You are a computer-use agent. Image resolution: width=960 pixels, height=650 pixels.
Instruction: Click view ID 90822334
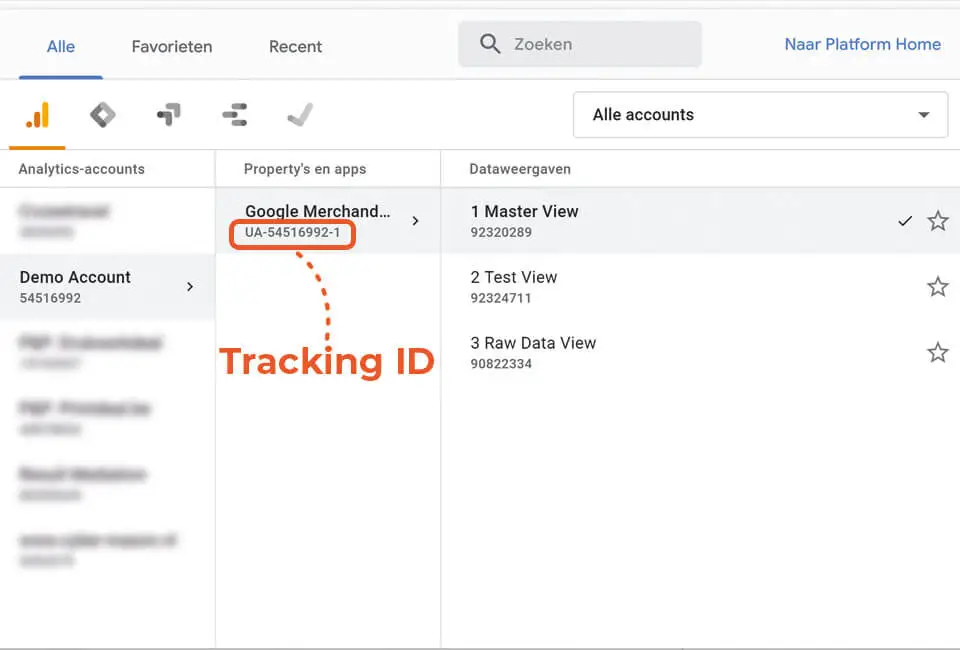(x=501, y=364)
